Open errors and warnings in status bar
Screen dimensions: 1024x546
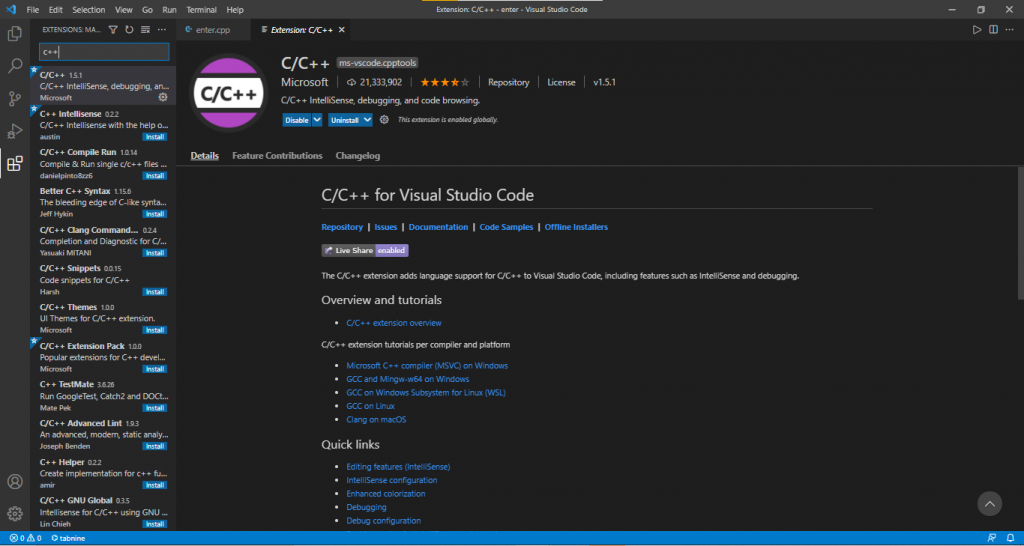point(25,538)
